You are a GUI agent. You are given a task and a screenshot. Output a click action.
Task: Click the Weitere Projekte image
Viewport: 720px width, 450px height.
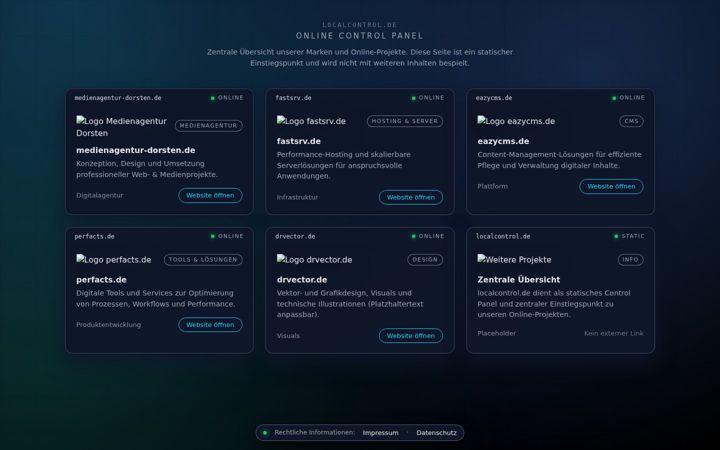tap(514, 259)
